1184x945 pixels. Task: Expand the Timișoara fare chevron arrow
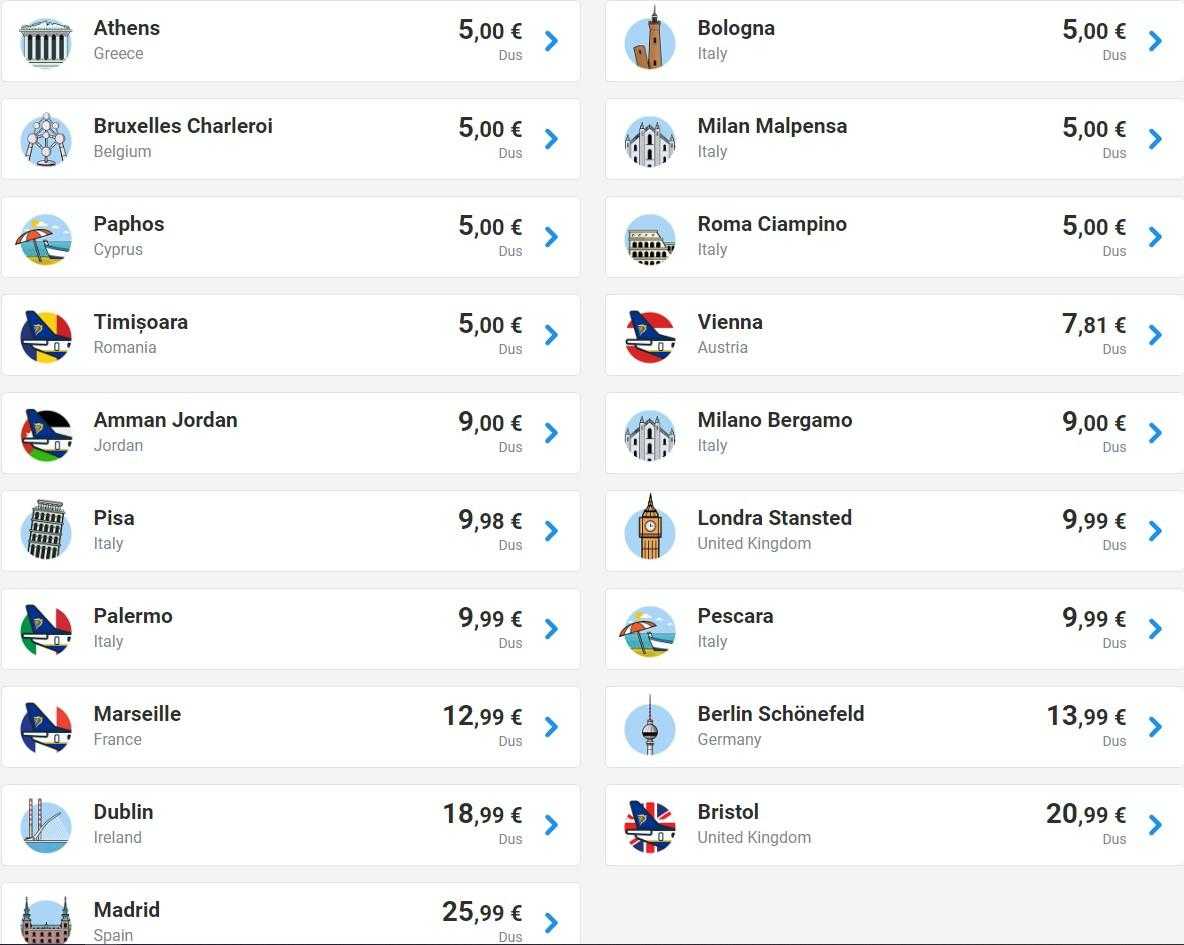(x=551, y=335)
